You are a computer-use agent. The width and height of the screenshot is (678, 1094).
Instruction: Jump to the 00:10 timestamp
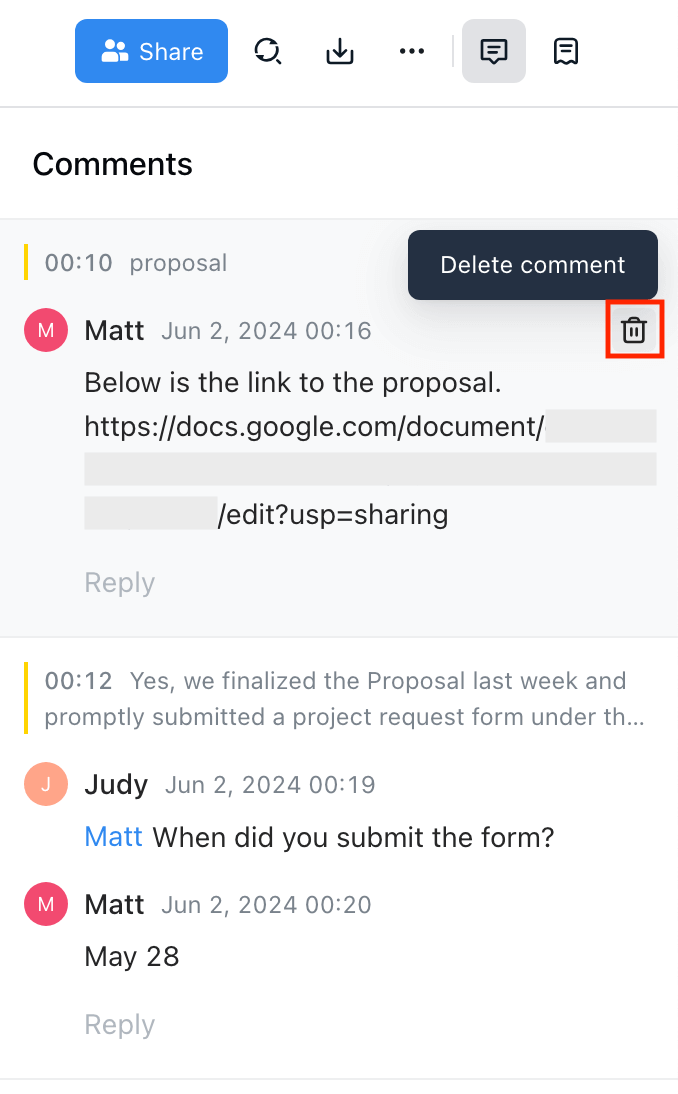[79, 263]
